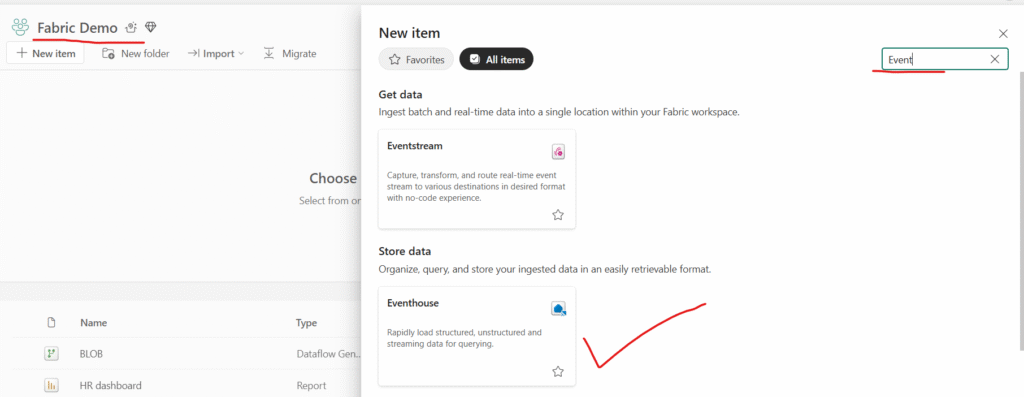The image size is (1024, 397).
Task: Switch to the Favorites tab
Action: pos(417,59)
